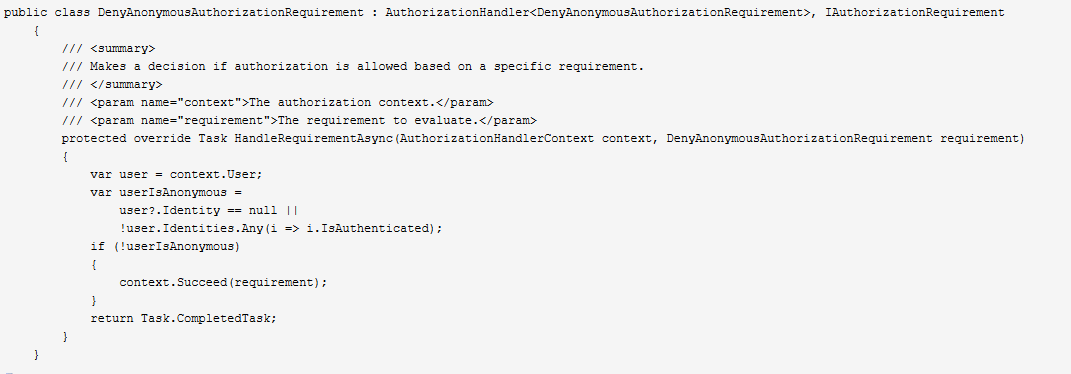The height and width of the screenshot is (374, 1071).
Task: Click the user?.Identity == null expression
Action: 198,210
